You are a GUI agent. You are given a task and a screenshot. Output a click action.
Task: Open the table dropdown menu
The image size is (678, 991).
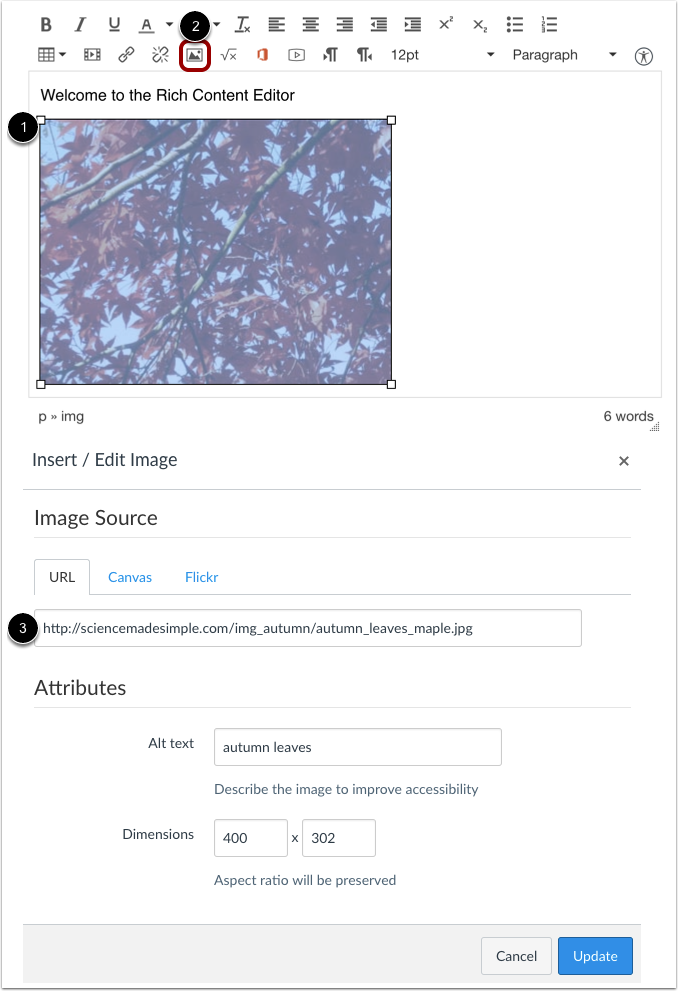tap(52, 55)
